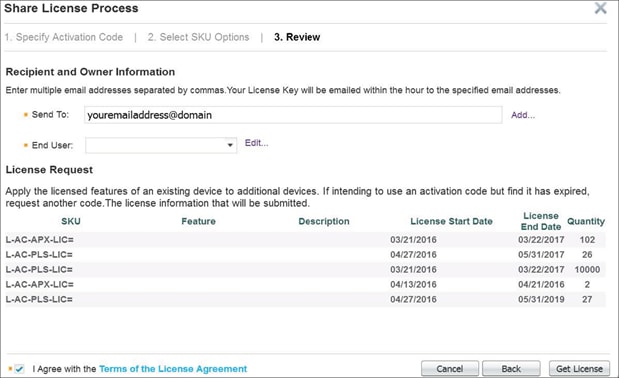Viewport: 619px width, 378px height.
Task: Sort by License Start Date header
Action: point(451,221)
